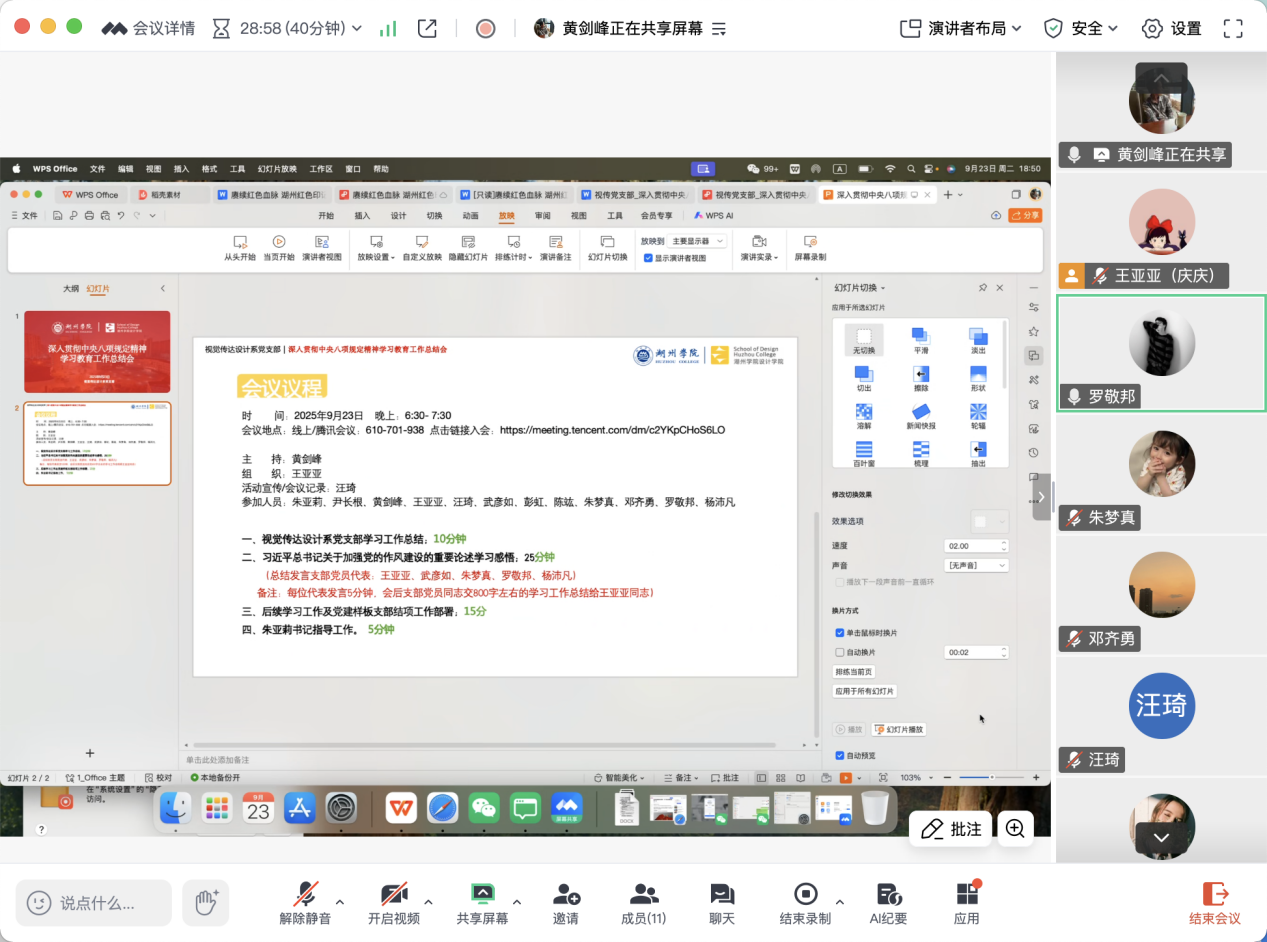Click the 结束会议 end meeting button

[1214, 903]
